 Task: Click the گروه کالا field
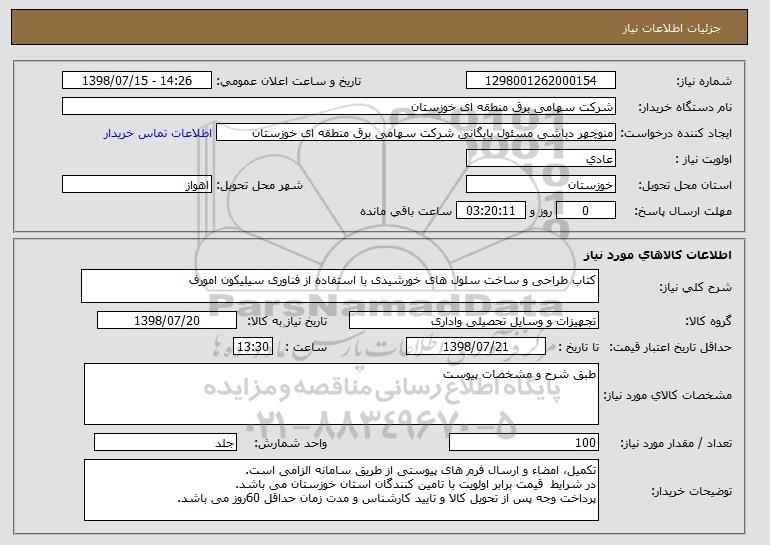pos(474,321)
